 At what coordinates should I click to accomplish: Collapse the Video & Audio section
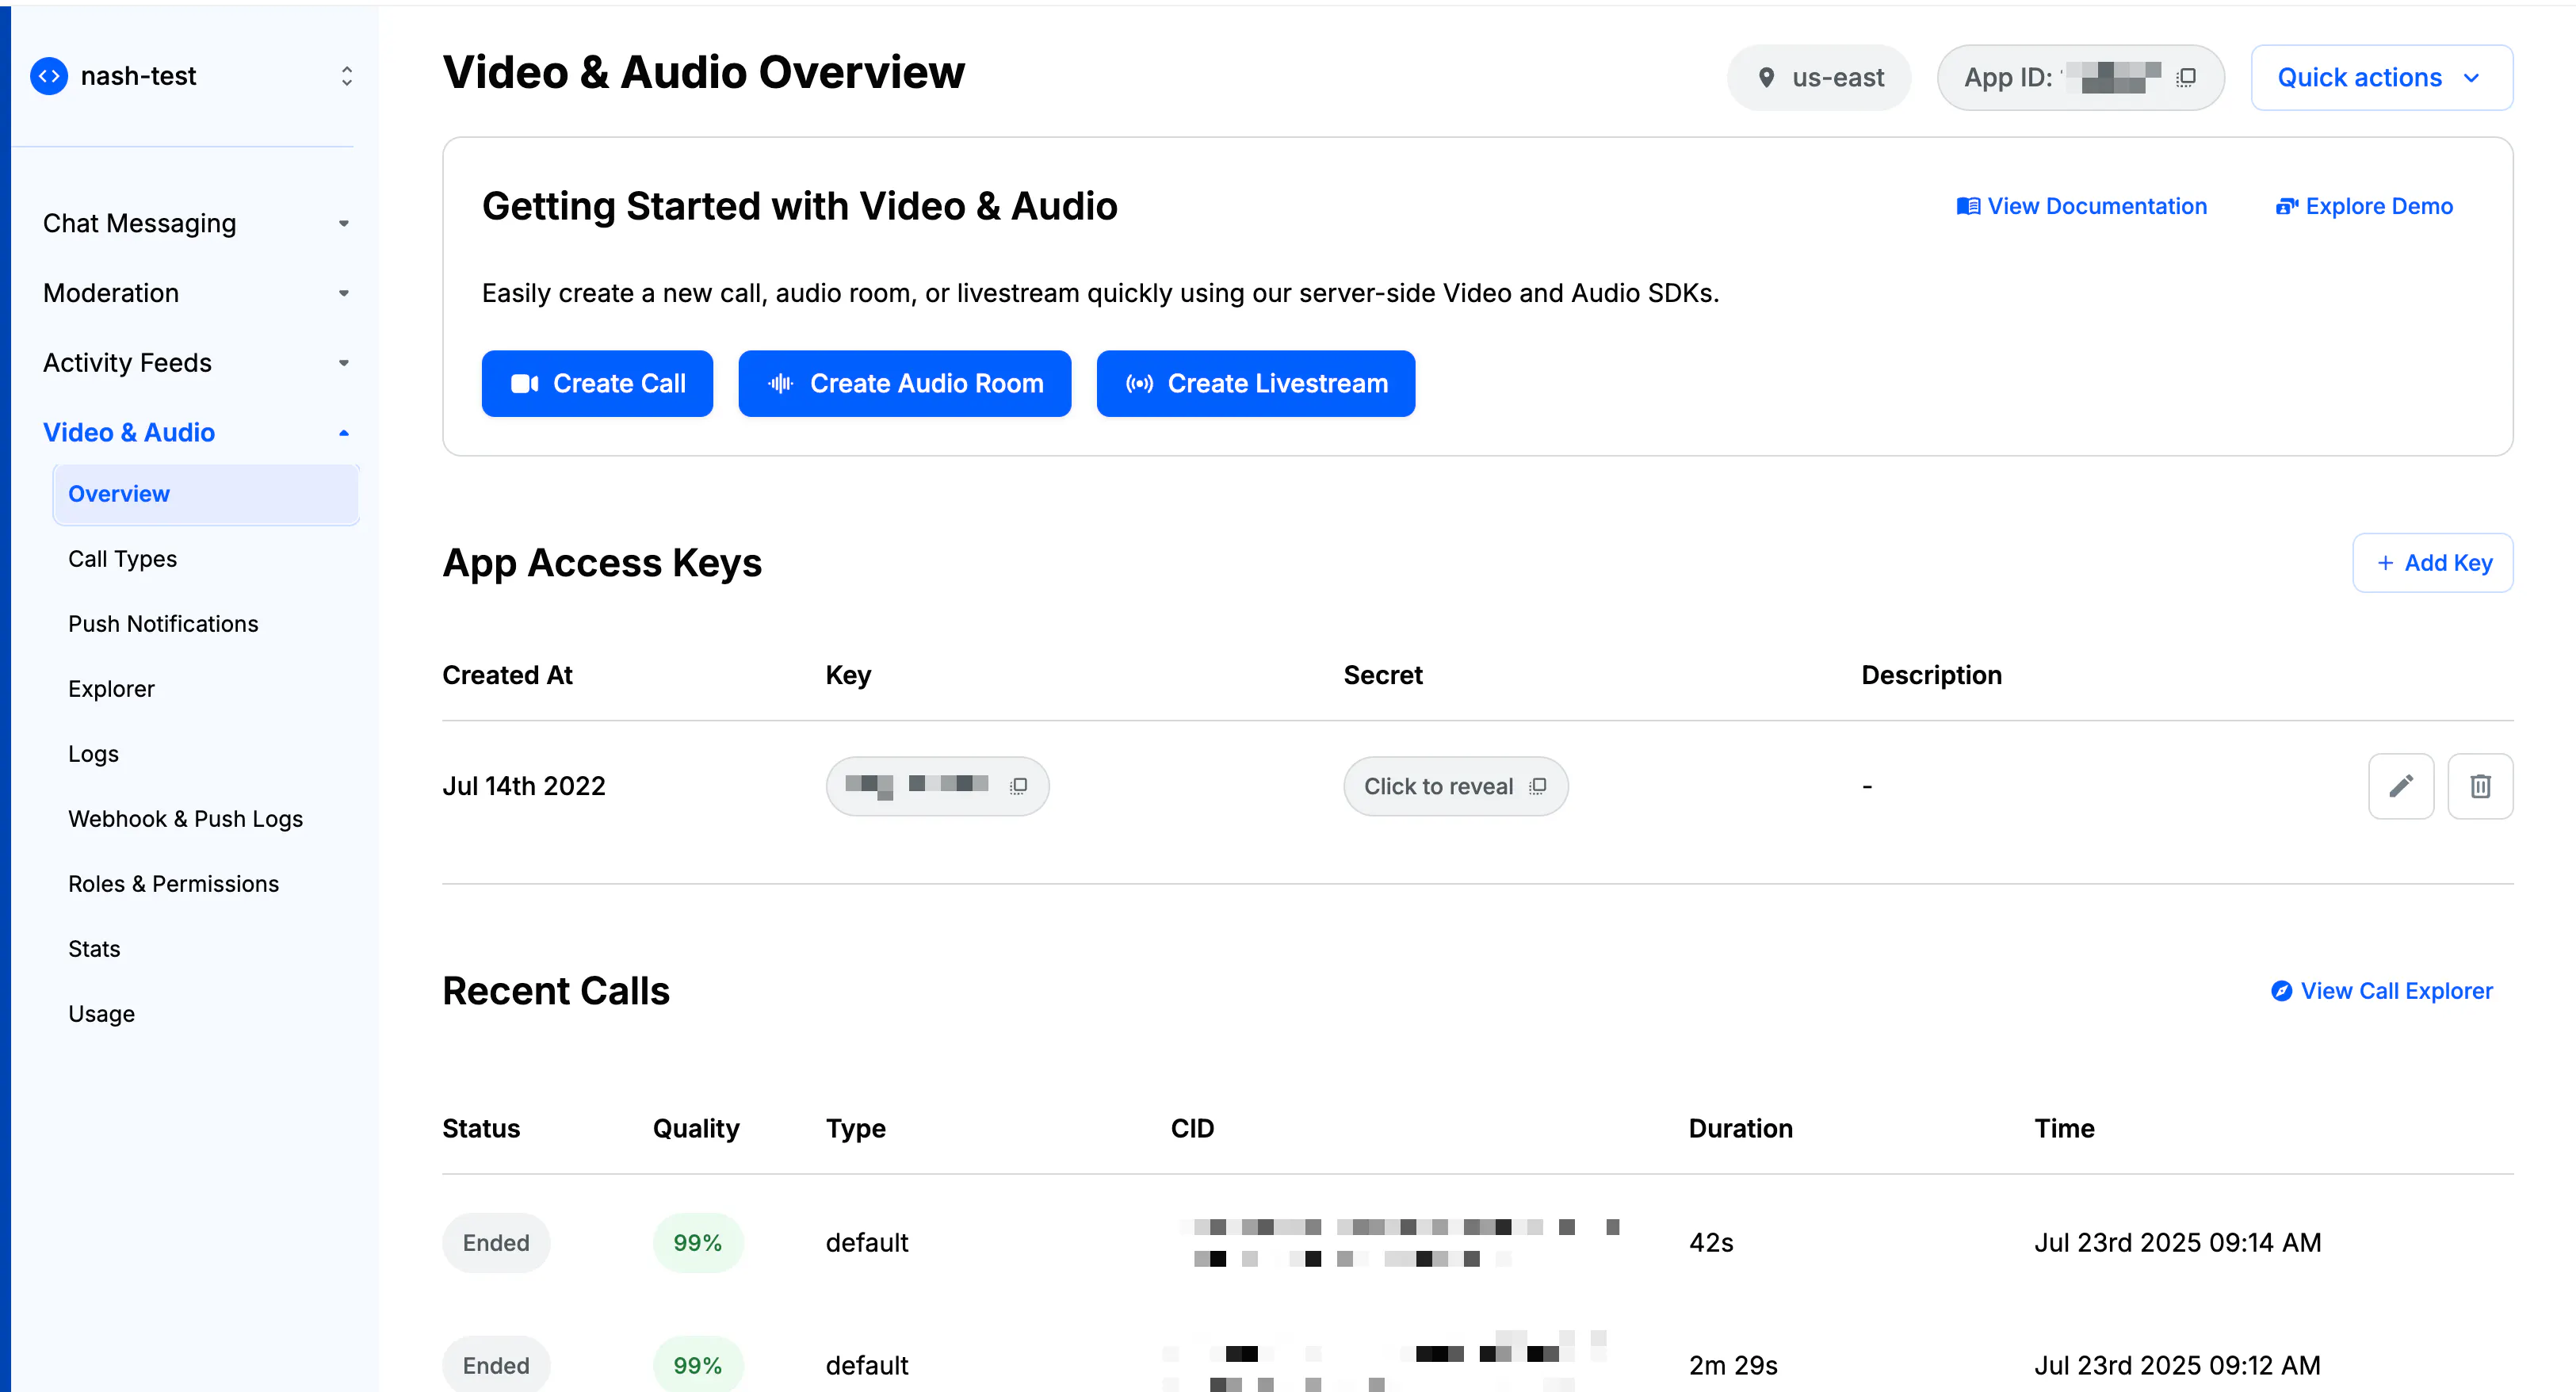click(x=344, y=433)
